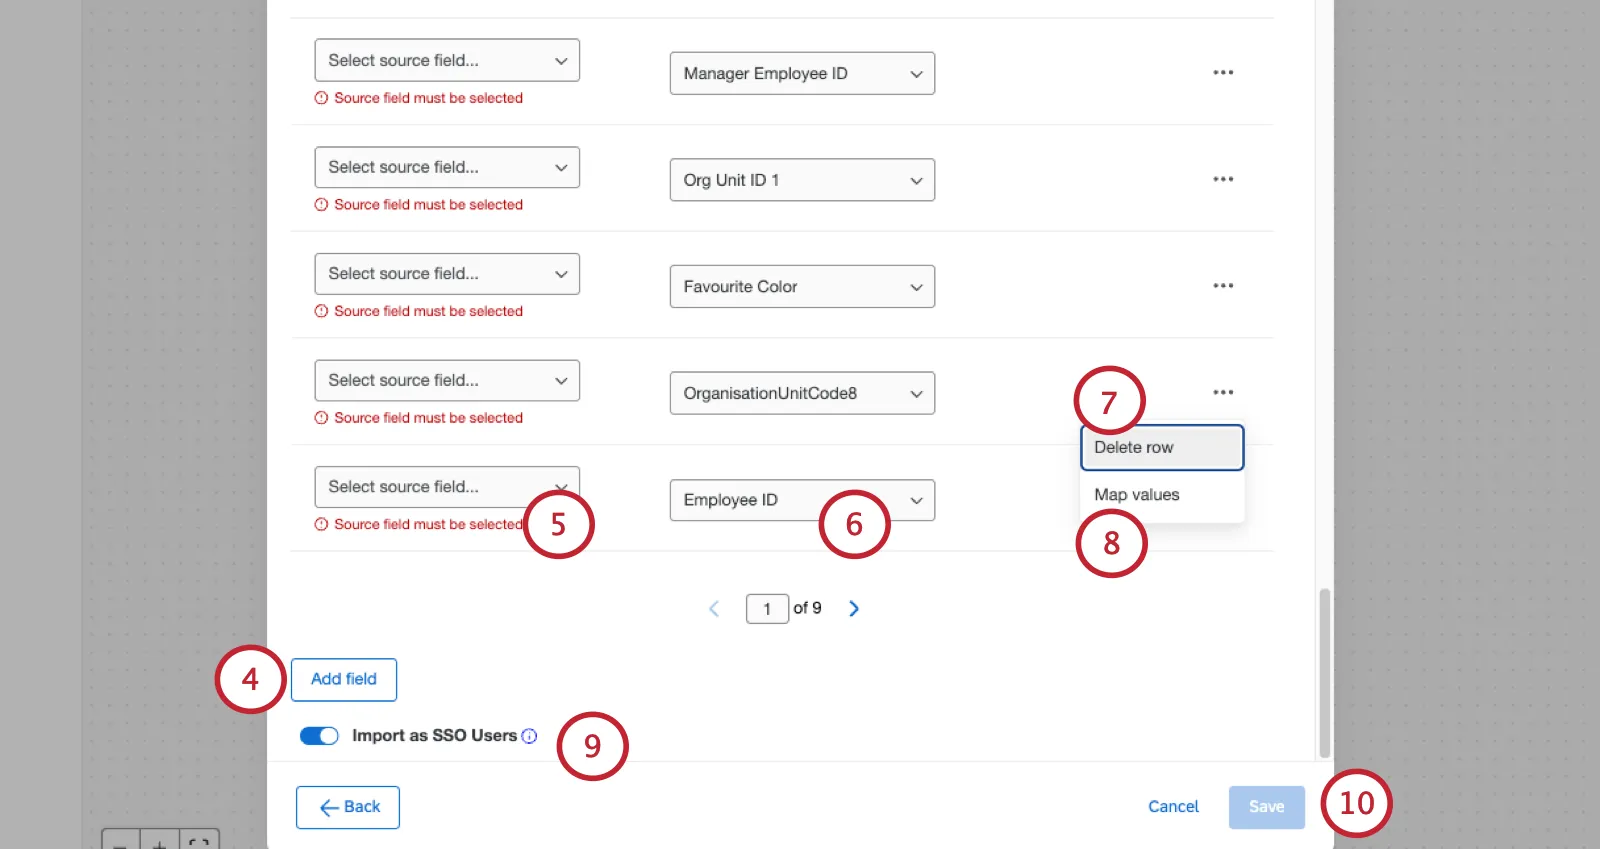Viewport: 1600px width, 849px height.
Task: Show info about Import as SSO Users
Action: (530, 736)
